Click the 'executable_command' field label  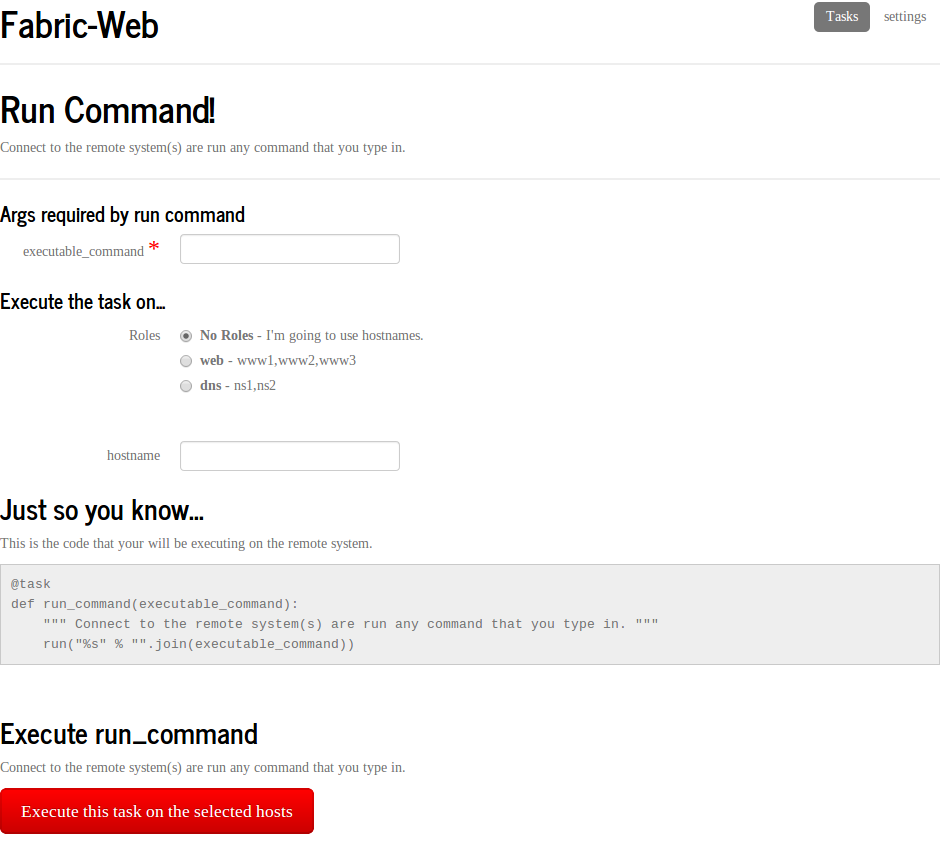click(83, 251)
